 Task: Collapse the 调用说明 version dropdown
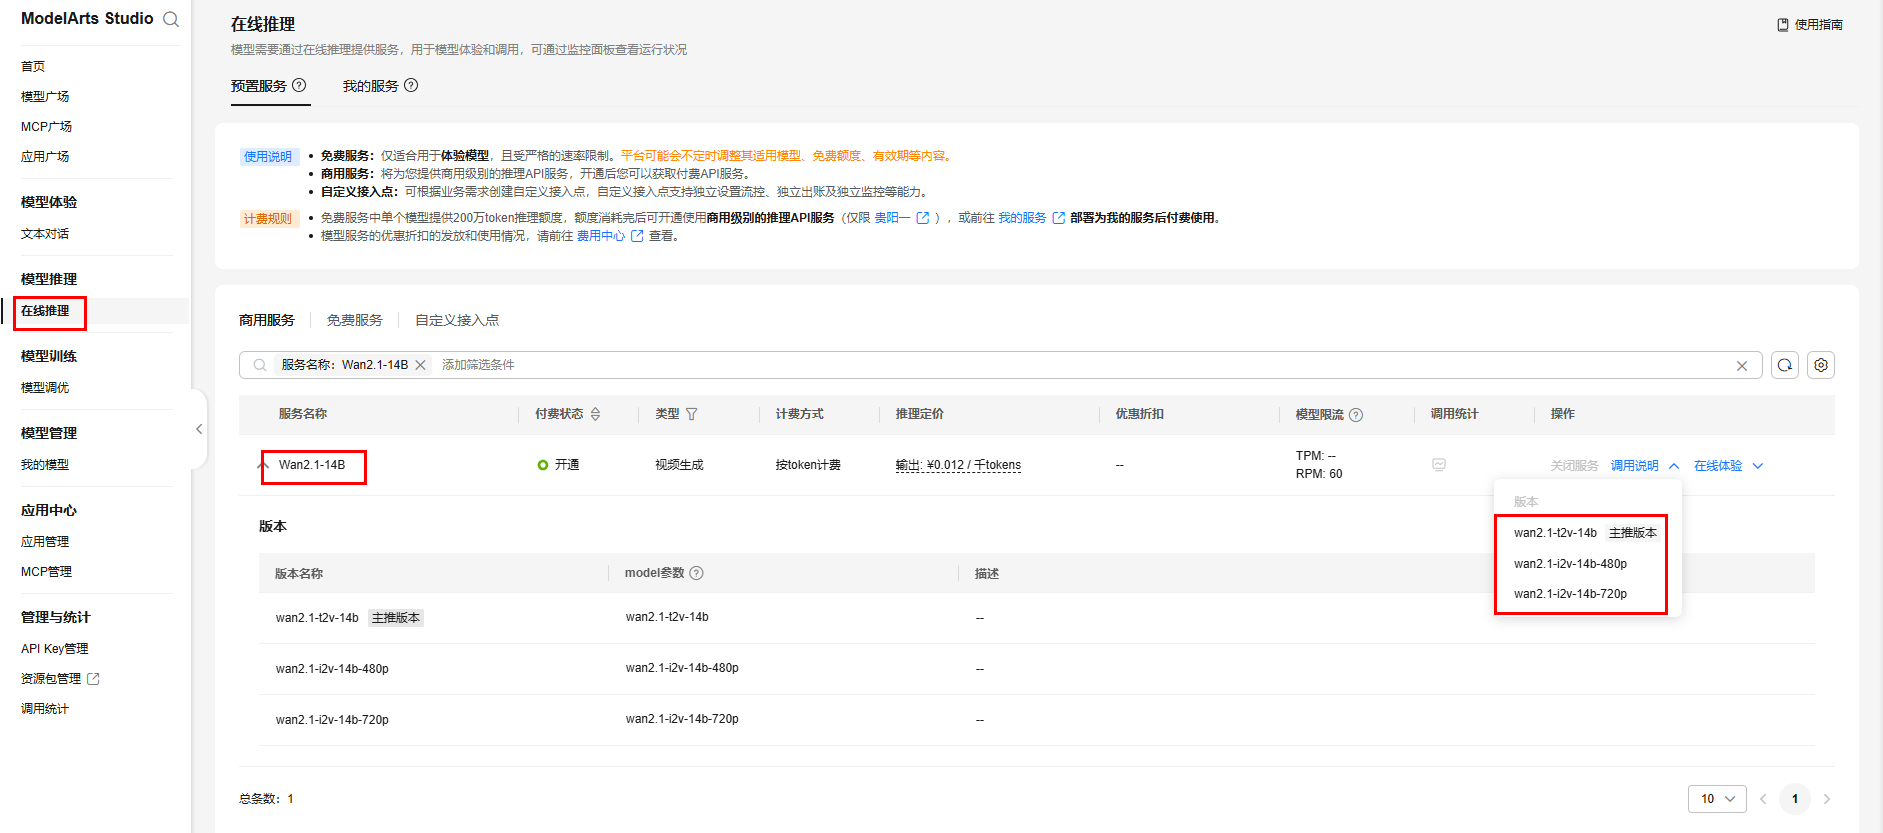click(x=1674, y=466)
